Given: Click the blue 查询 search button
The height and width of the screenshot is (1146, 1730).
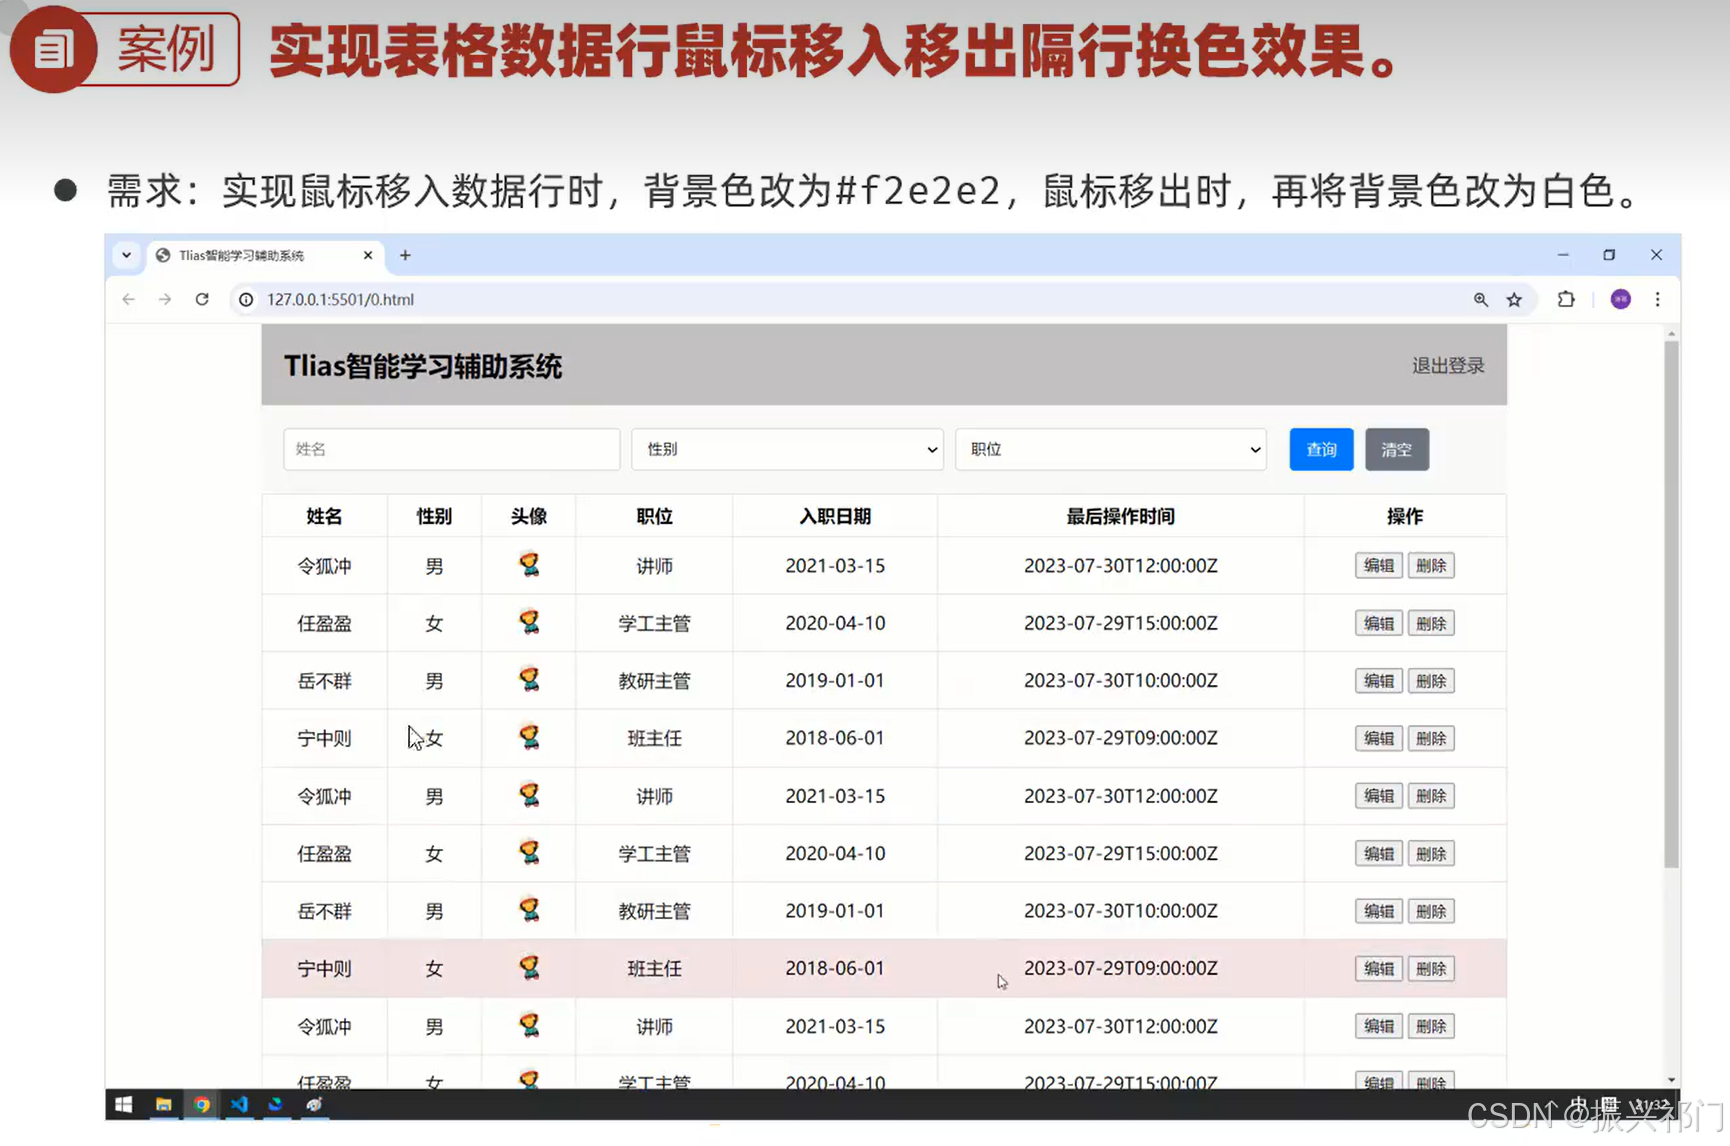Looking at the screenshot, I should [1321, 449].
